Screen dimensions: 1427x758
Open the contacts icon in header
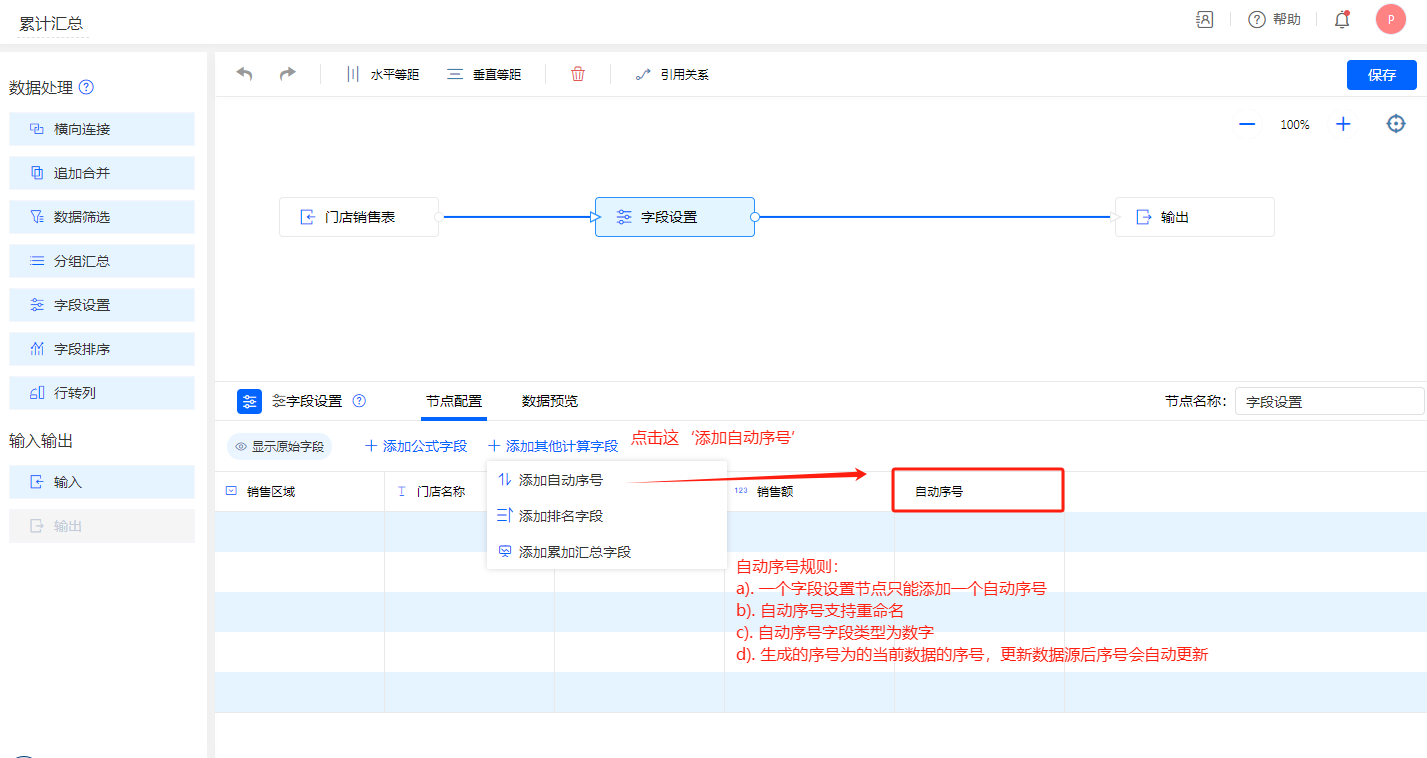1205,20
